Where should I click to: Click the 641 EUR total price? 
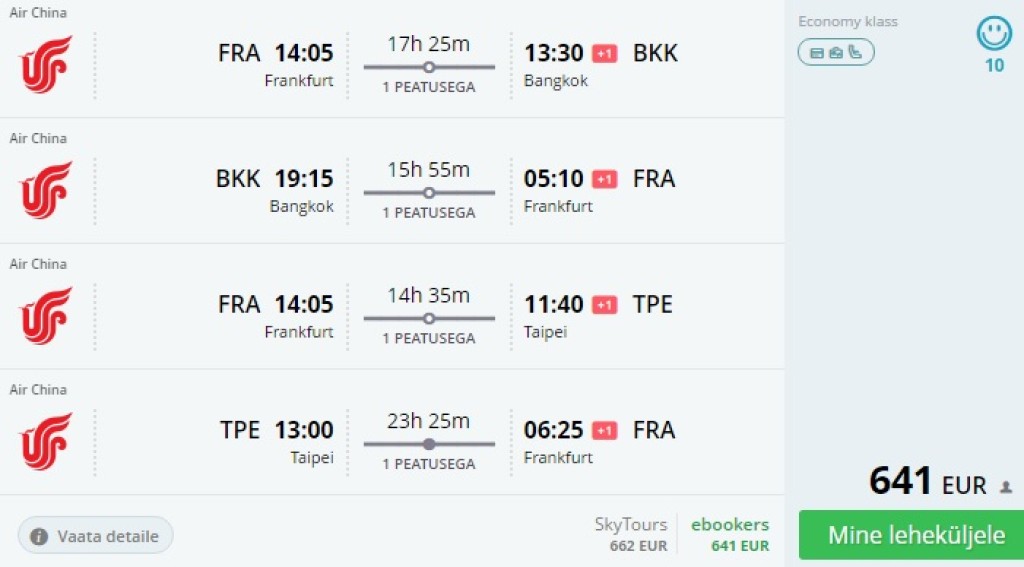pos(927,483)
